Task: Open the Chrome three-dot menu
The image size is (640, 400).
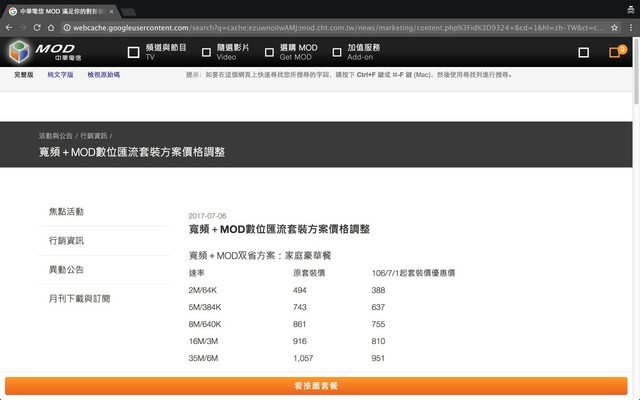Action: (x=631, y=28)
